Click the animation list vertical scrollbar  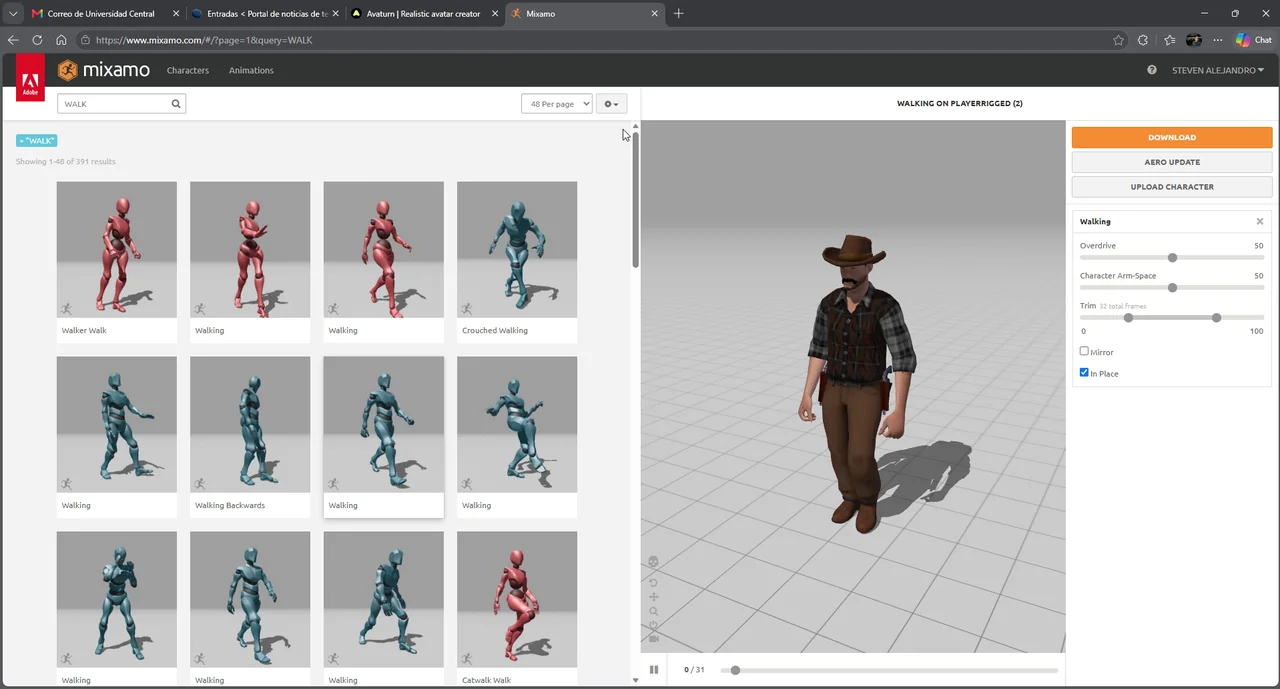click(635, 200)
